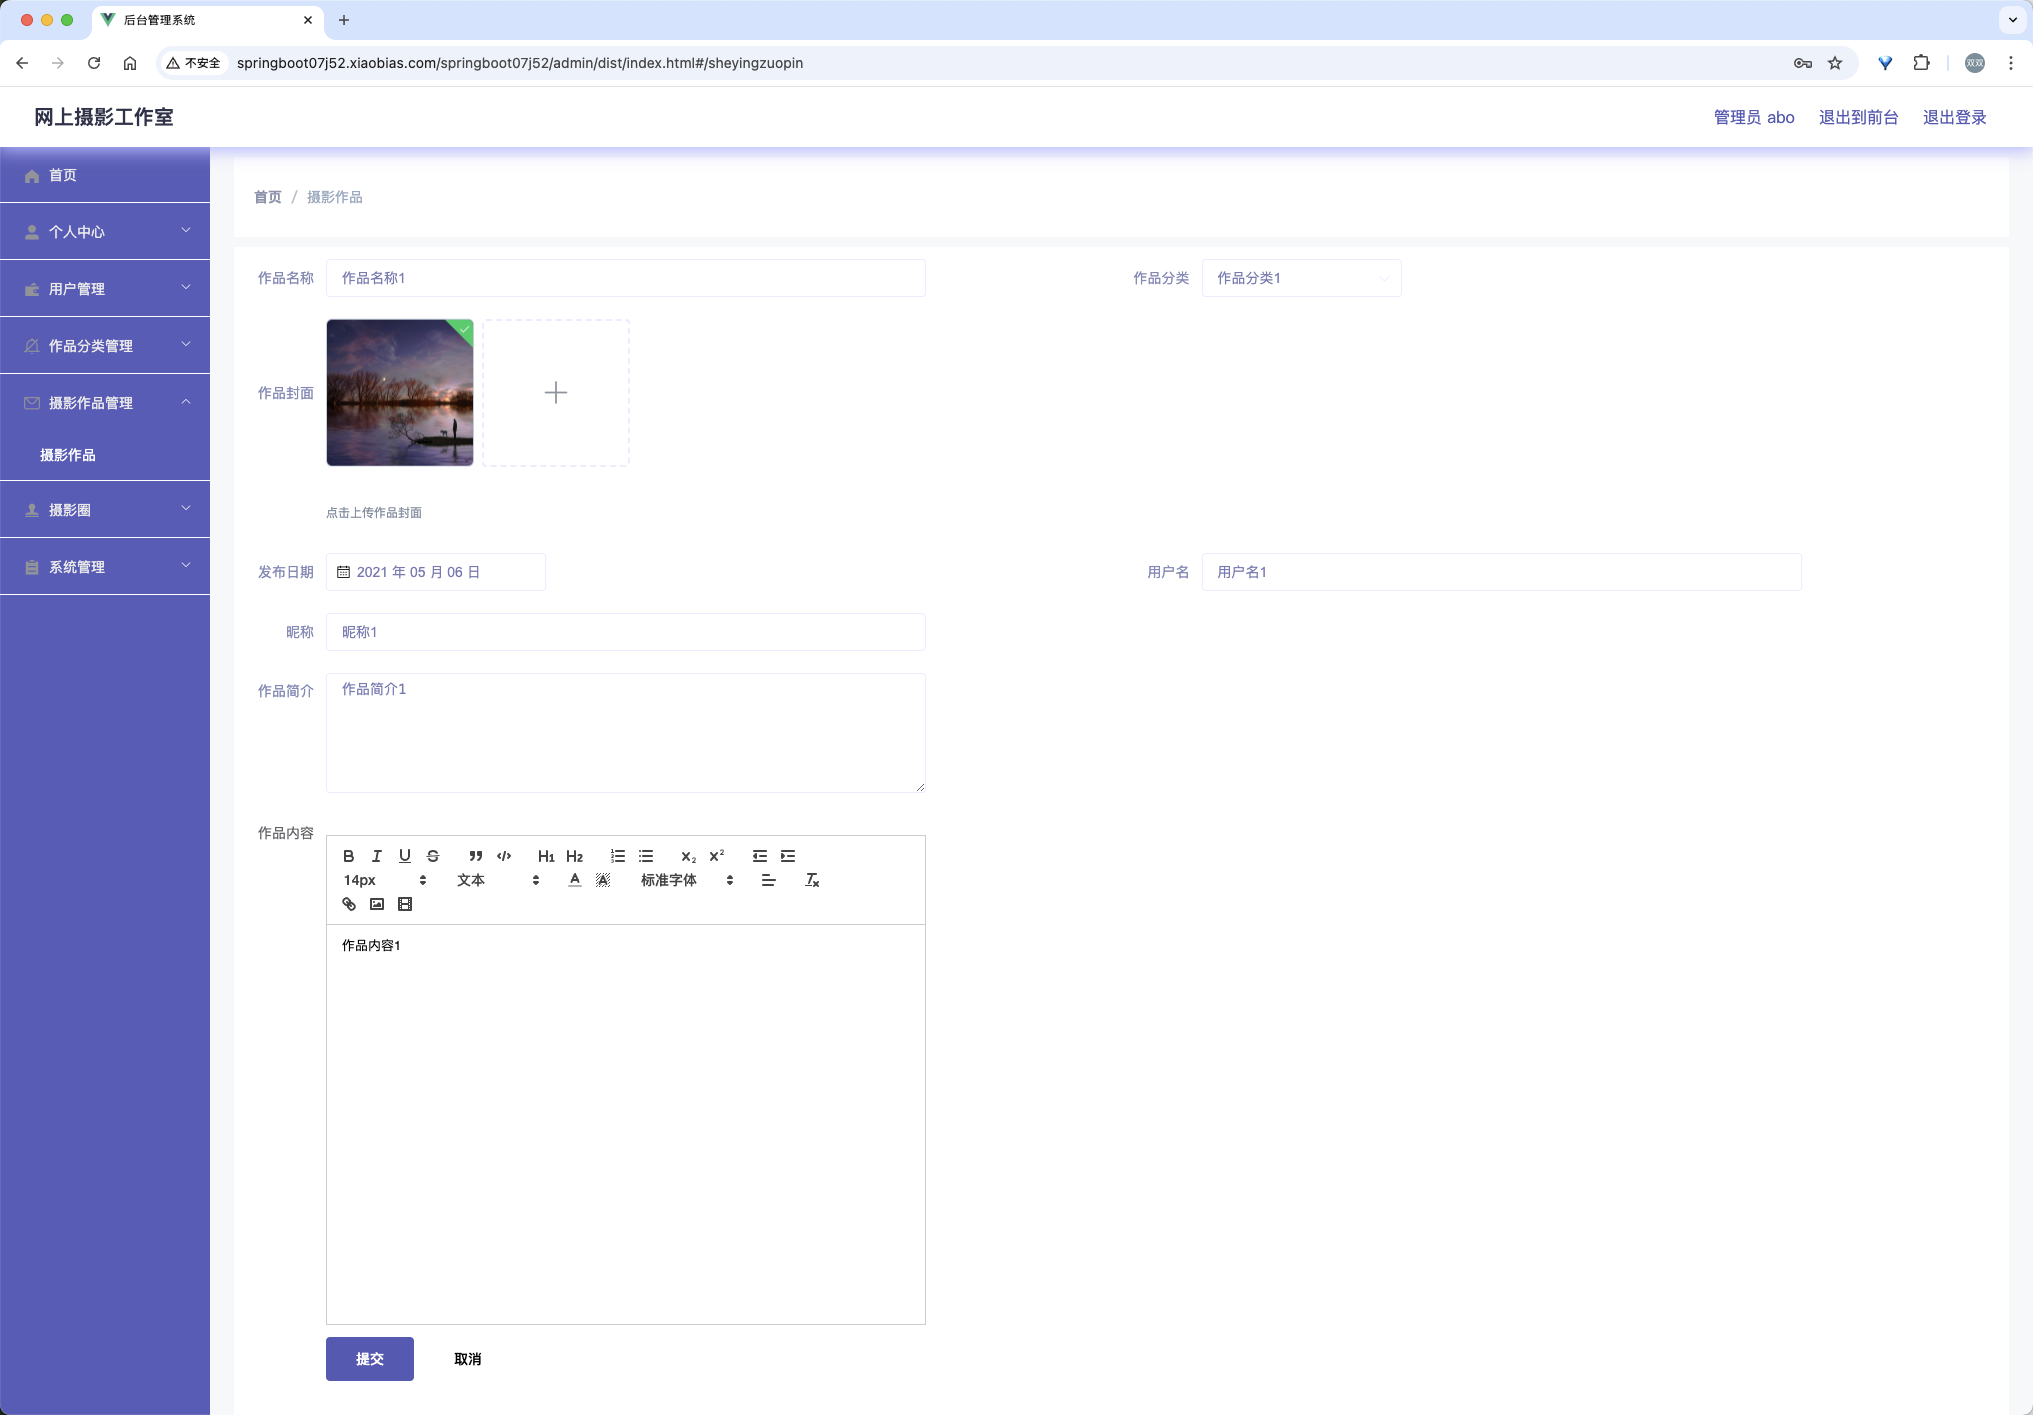Screen dimensions: 2033x1415
Task: Open the 标准字体 font family dropdown
Action: pos(687,880)
